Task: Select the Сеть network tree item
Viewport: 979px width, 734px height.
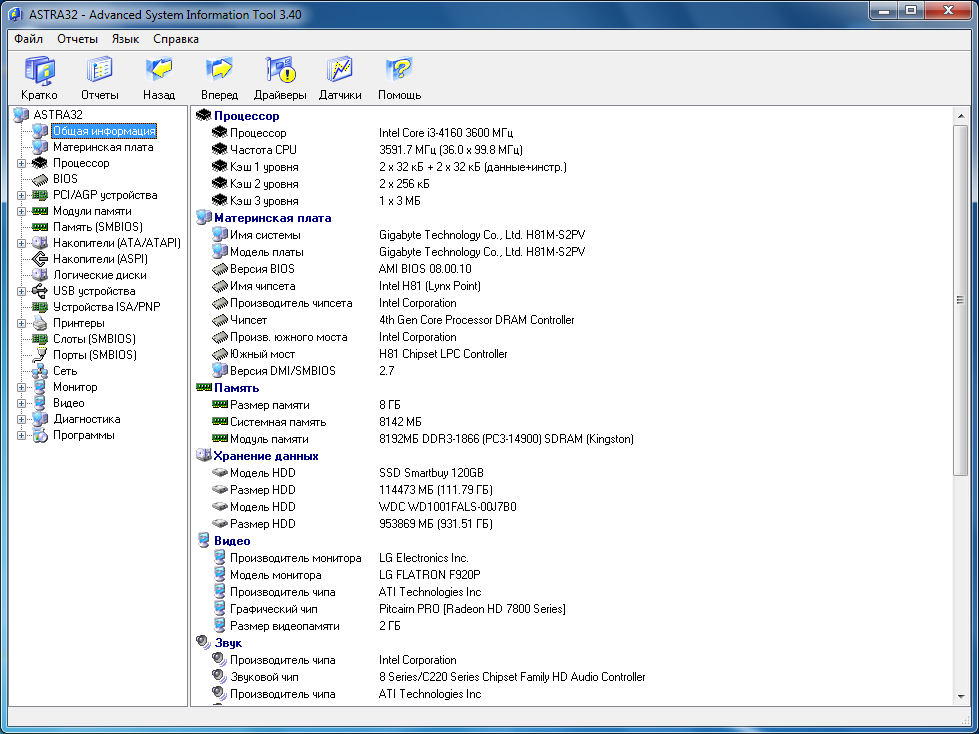Action: click(65, 371)
